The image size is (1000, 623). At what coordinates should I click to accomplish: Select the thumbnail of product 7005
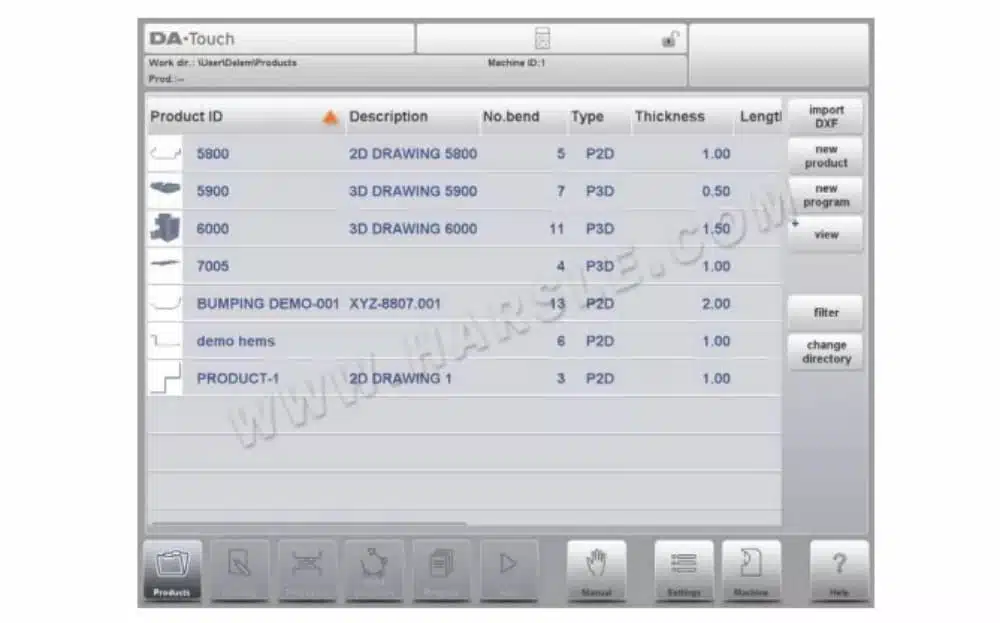click(x=165, y=265)
